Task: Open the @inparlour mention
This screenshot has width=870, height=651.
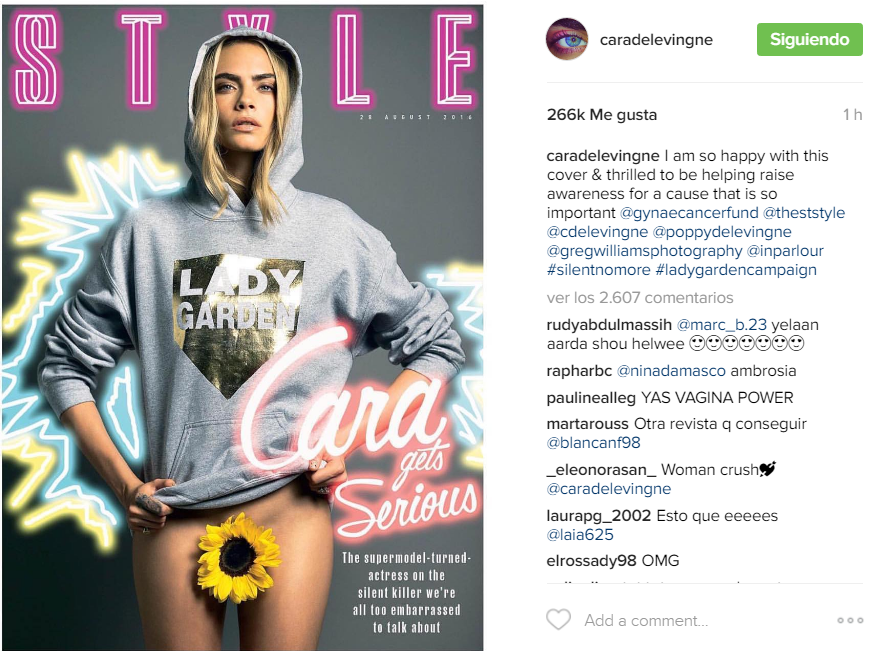Action: (785, 251)
